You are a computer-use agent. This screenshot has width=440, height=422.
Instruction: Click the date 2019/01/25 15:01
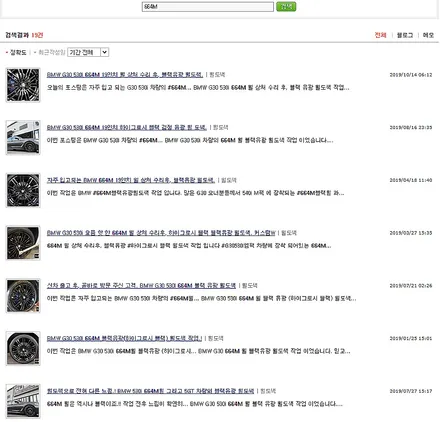click(411, 338)
